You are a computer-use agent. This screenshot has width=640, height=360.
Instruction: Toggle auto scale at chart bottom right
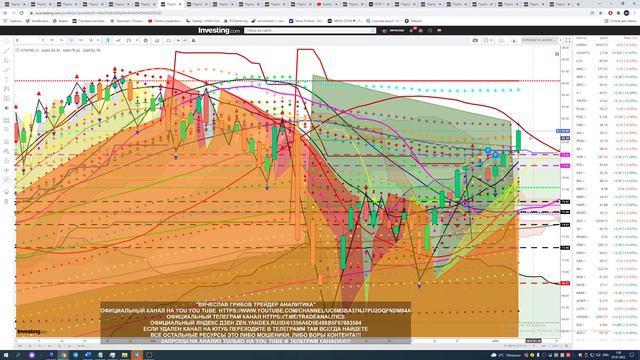pyautogui.click(x=556, y=346)
